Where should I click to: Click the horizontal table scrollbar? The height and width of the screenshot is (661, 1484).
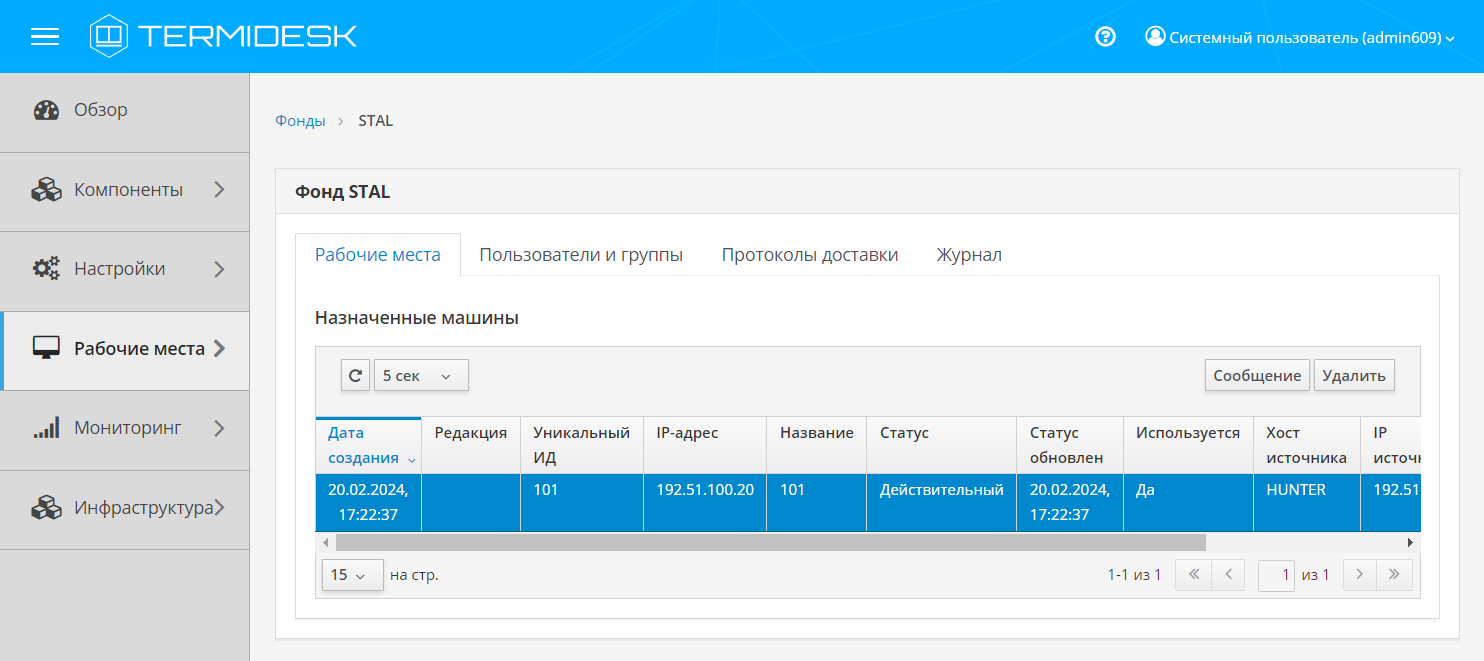pyautogui.click(x=770, y=542)
